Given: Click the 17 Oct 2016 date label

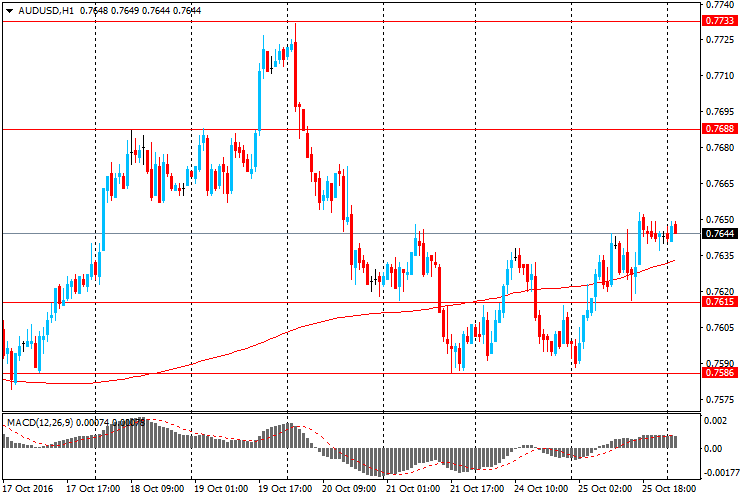Looking at the screenshot, I should coord(28,488).
